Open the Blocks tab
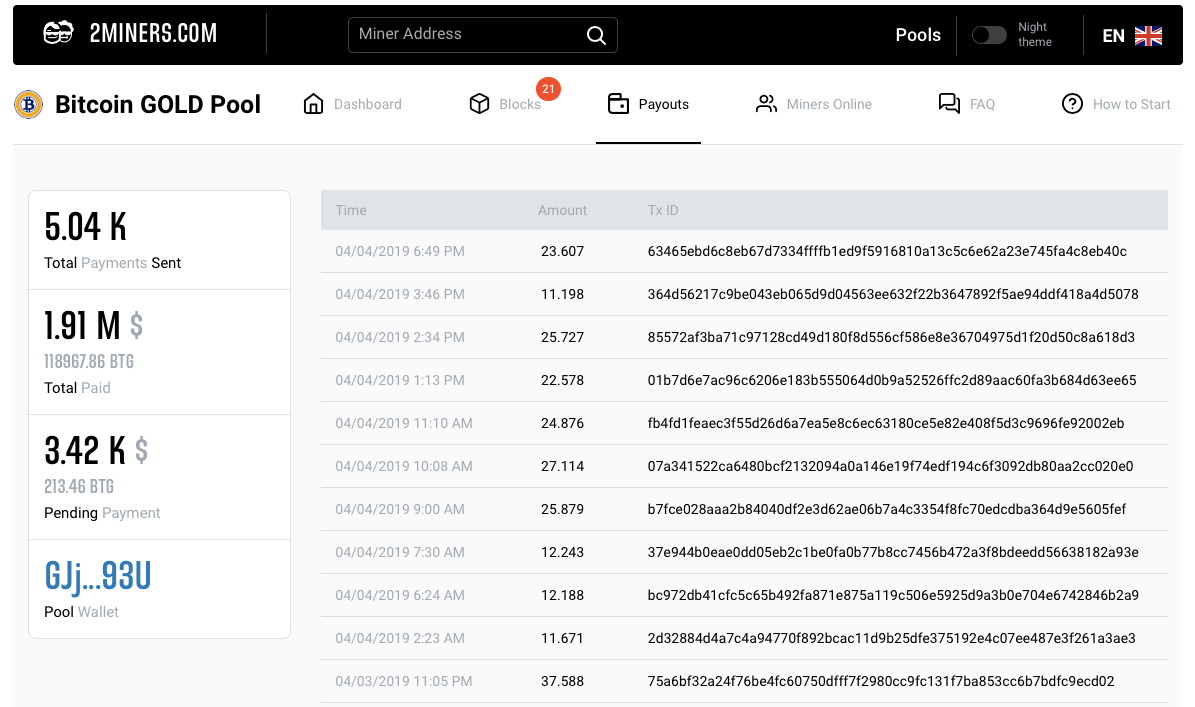The image size is (1195, 707). point(519,104)
